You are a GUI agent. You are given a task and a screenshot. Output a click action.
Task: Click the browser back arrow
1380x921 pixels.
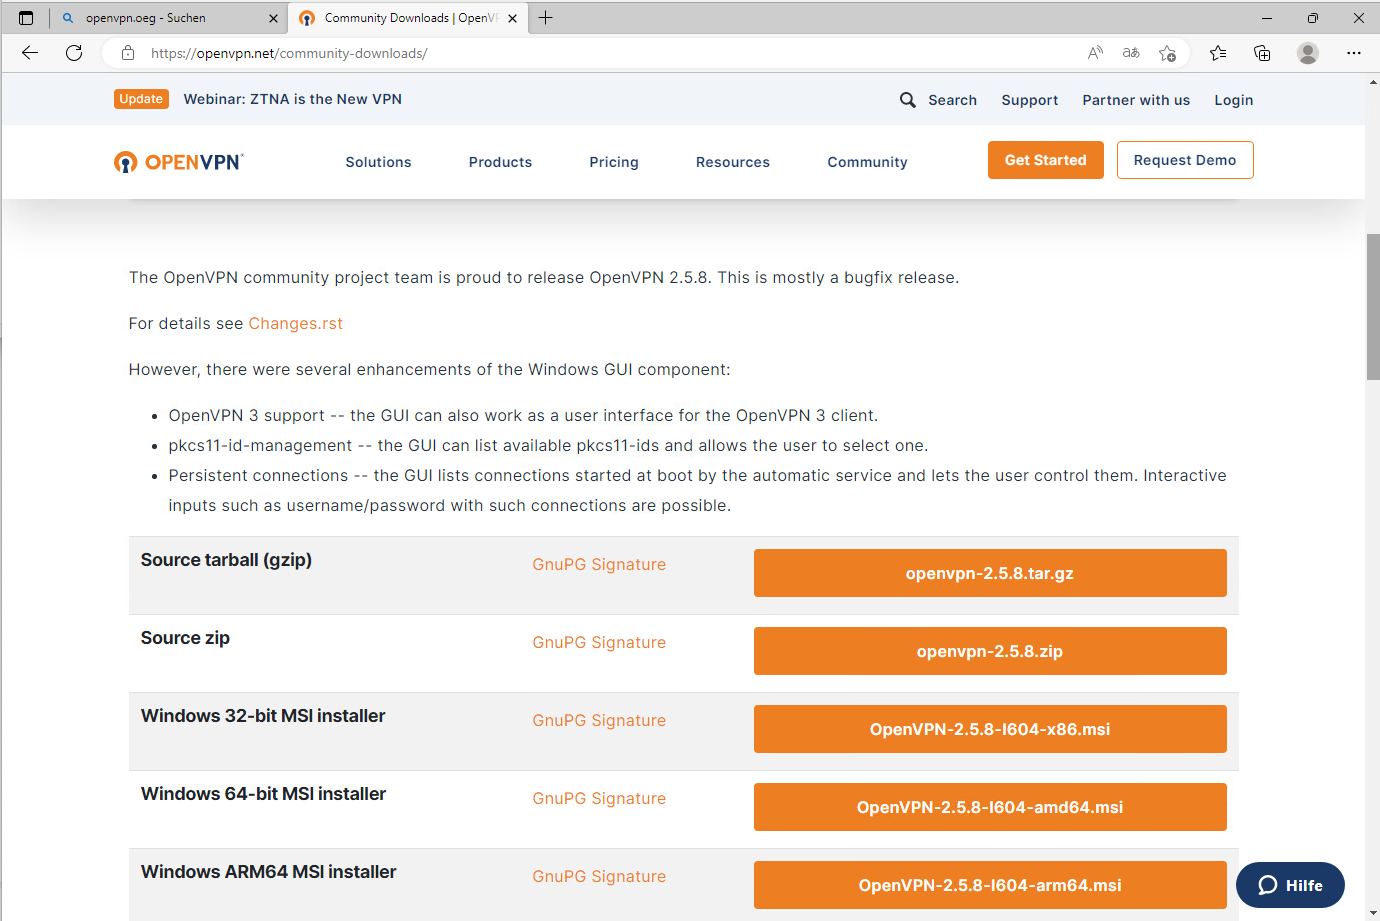30,53
